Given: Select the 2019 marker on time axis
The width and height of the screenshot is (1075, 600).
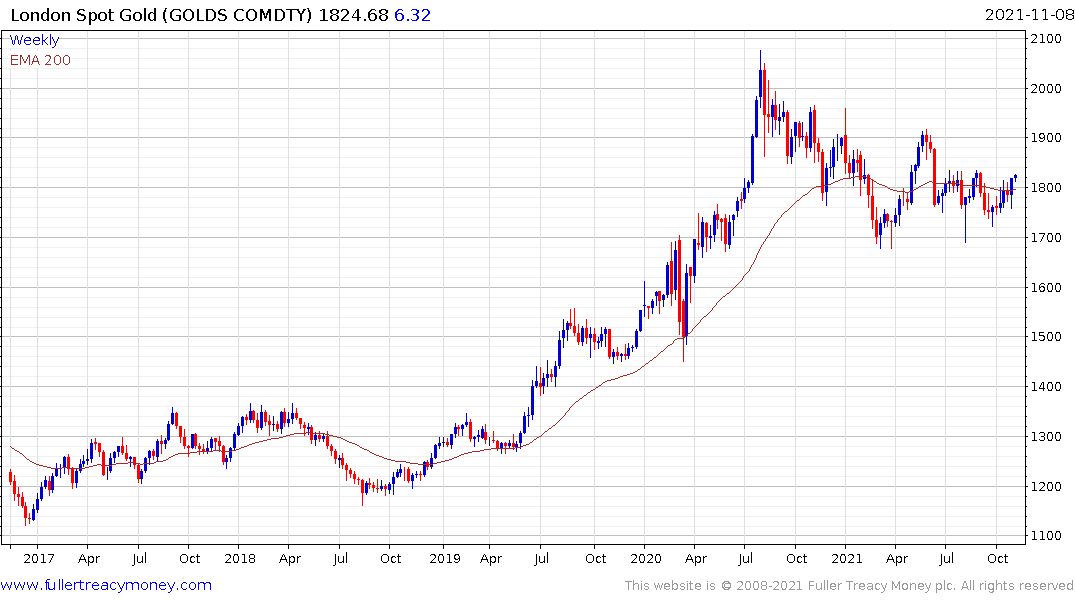Looking at the screenshot, I should tap(445, 558).
